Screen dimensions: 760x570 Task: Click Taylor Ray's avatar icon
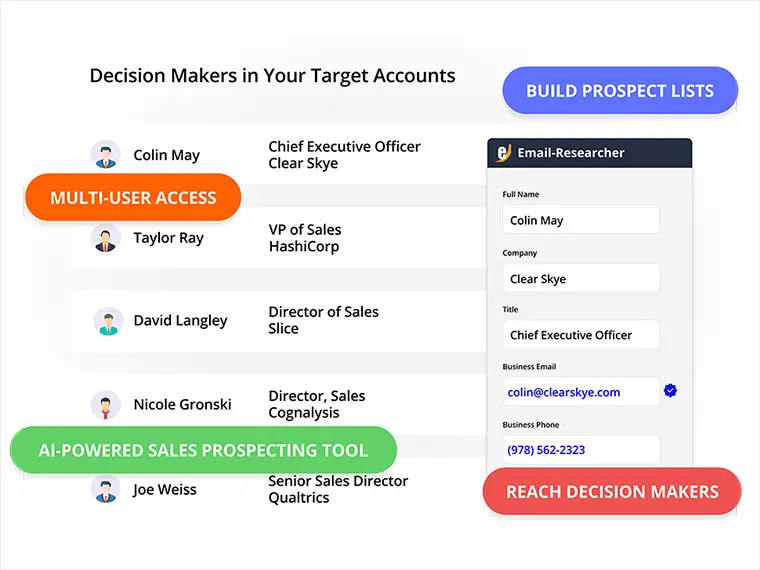(x=106, y=238)
